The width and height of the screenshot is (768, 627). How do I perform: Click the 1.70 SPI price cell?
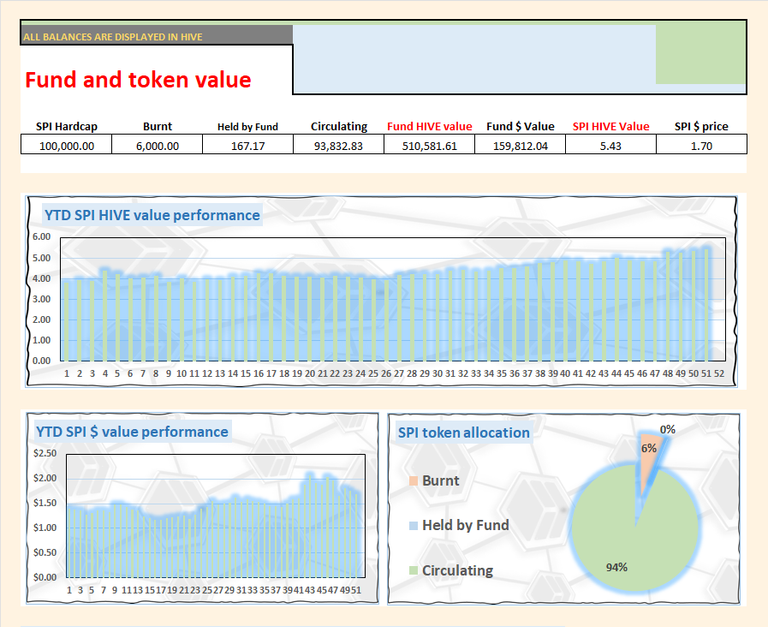[701, 145]
